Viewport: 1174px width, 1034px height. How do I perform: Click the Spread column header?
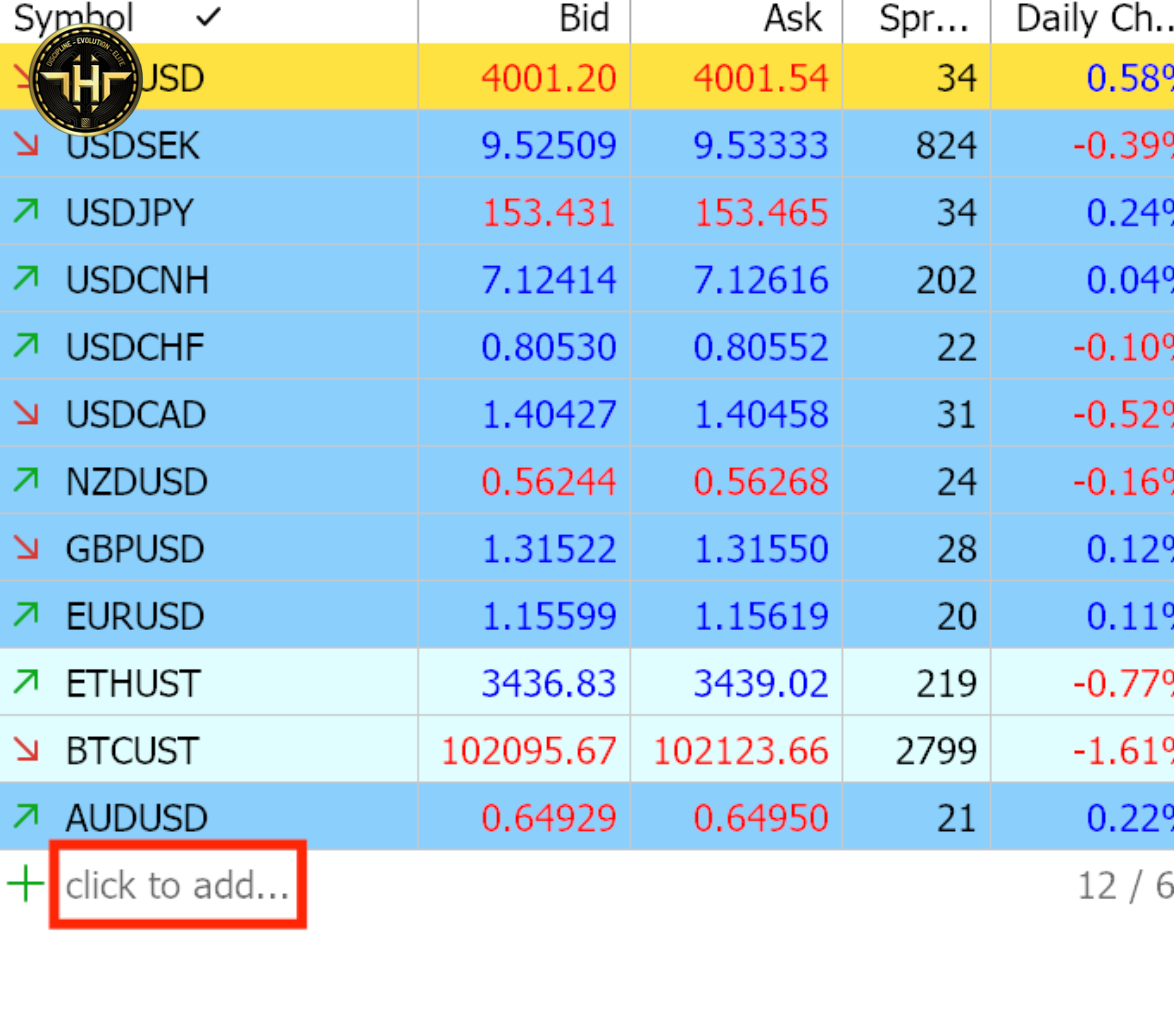tap(922, 19)
